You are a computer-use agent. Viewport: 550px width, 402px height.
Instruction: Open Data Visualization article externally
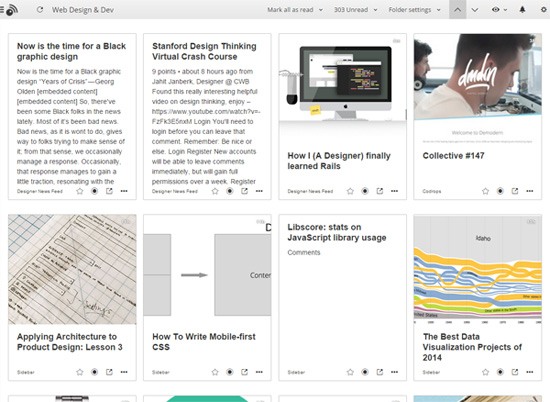coord(515,372)
